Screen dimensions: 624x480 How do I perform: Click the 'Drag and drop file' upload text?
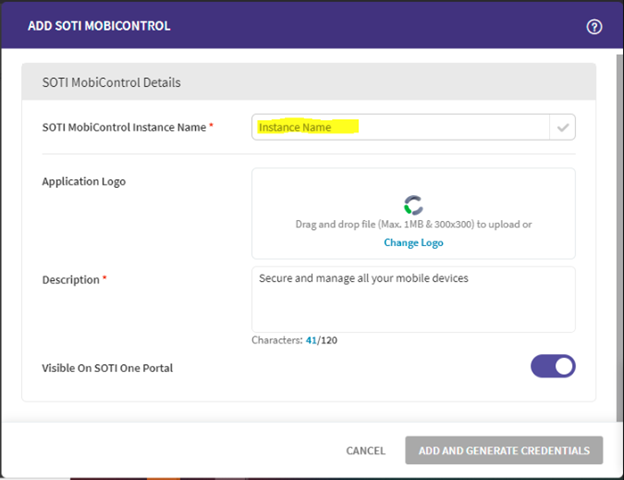(x=413, y=224)
